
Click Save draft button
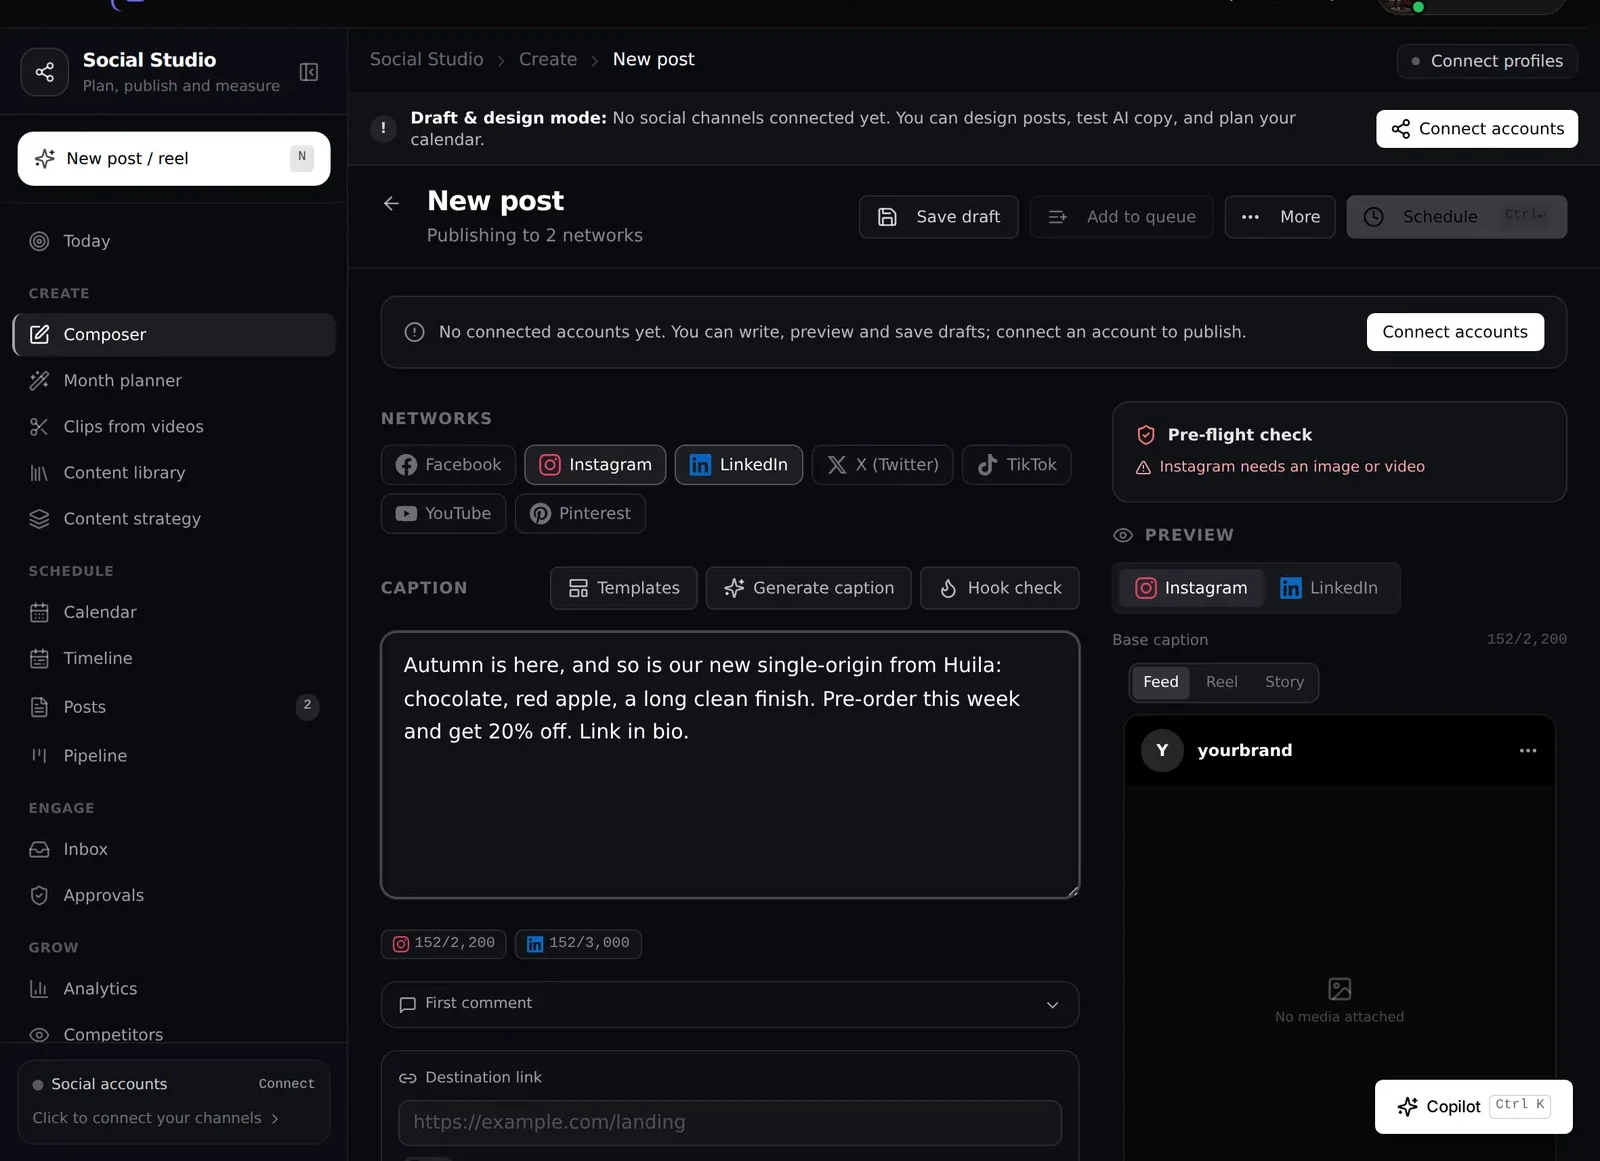coord(939,217)
